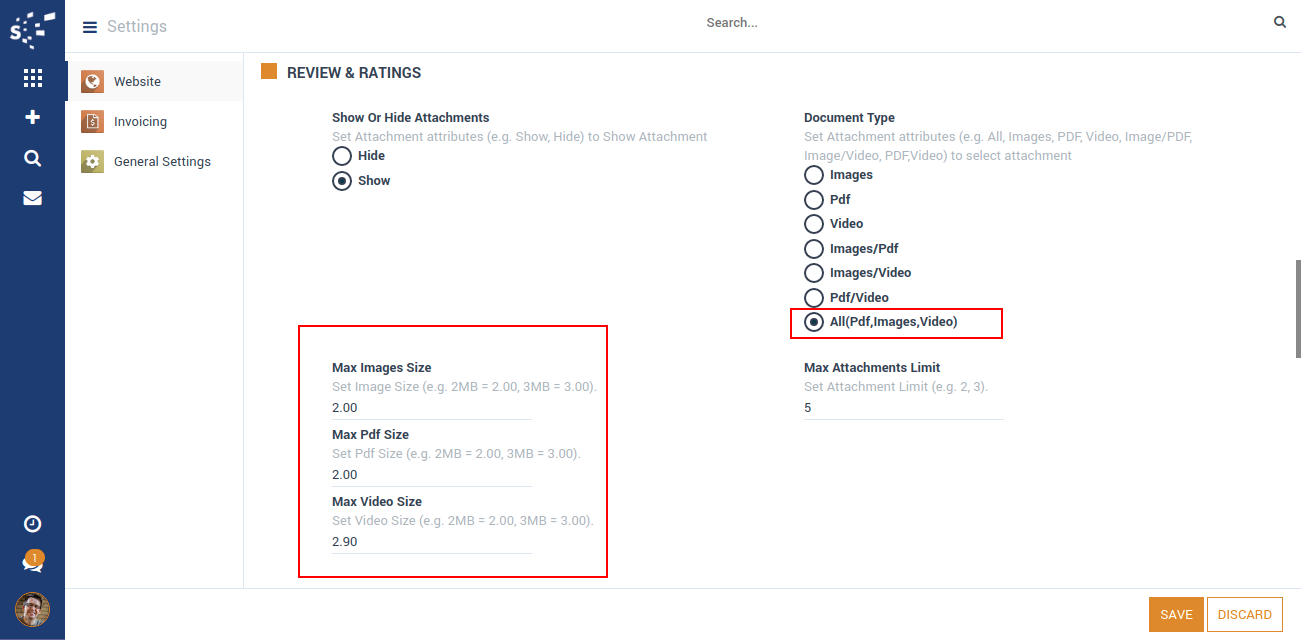Viewport: 1301px width, 640px height.
Task: Click the DISCARD button
Action: tap(1244, 615)
